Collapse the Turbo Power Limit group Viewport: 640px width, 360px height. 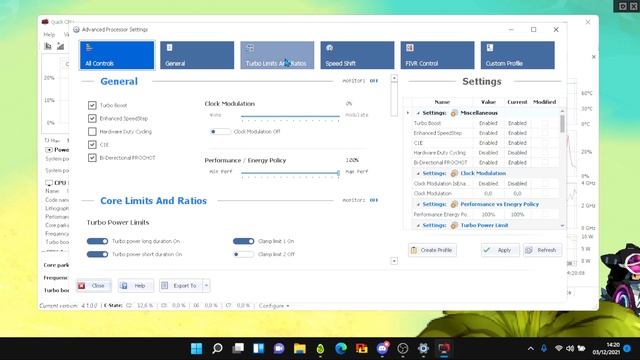418,225
